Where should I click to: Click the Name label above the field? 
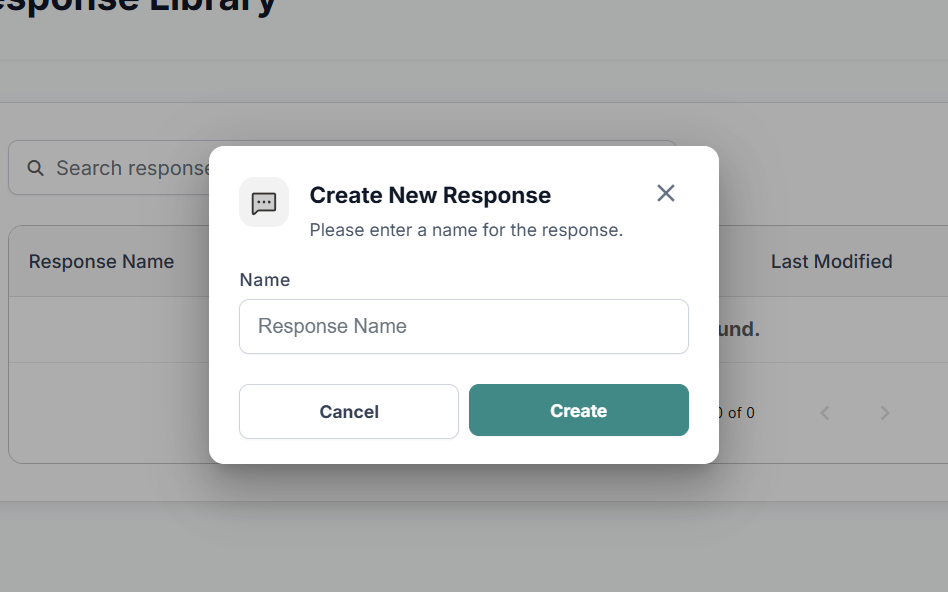(x=265, y=280)
